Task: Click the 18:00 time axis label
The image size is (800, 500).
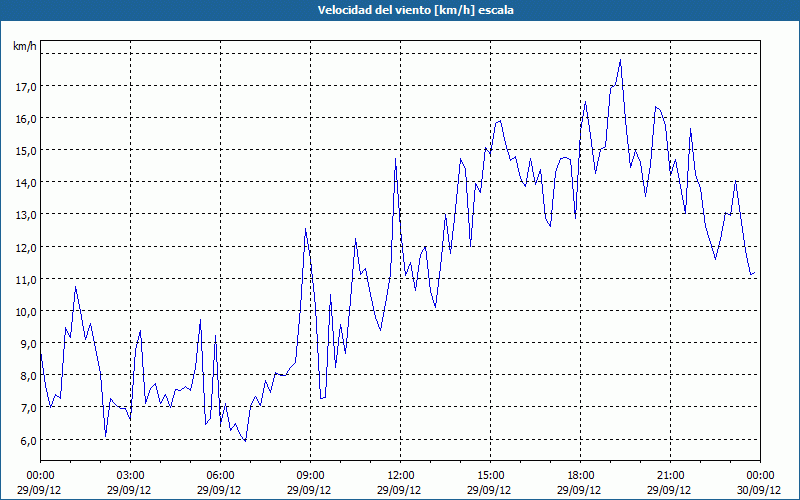Action: tap(581, 476)
